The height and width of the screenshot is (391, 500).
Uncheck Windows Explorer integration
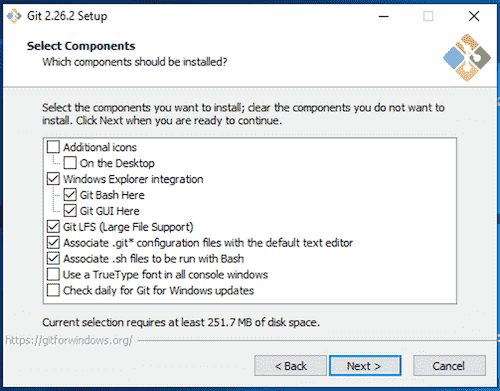click(53, 179)
